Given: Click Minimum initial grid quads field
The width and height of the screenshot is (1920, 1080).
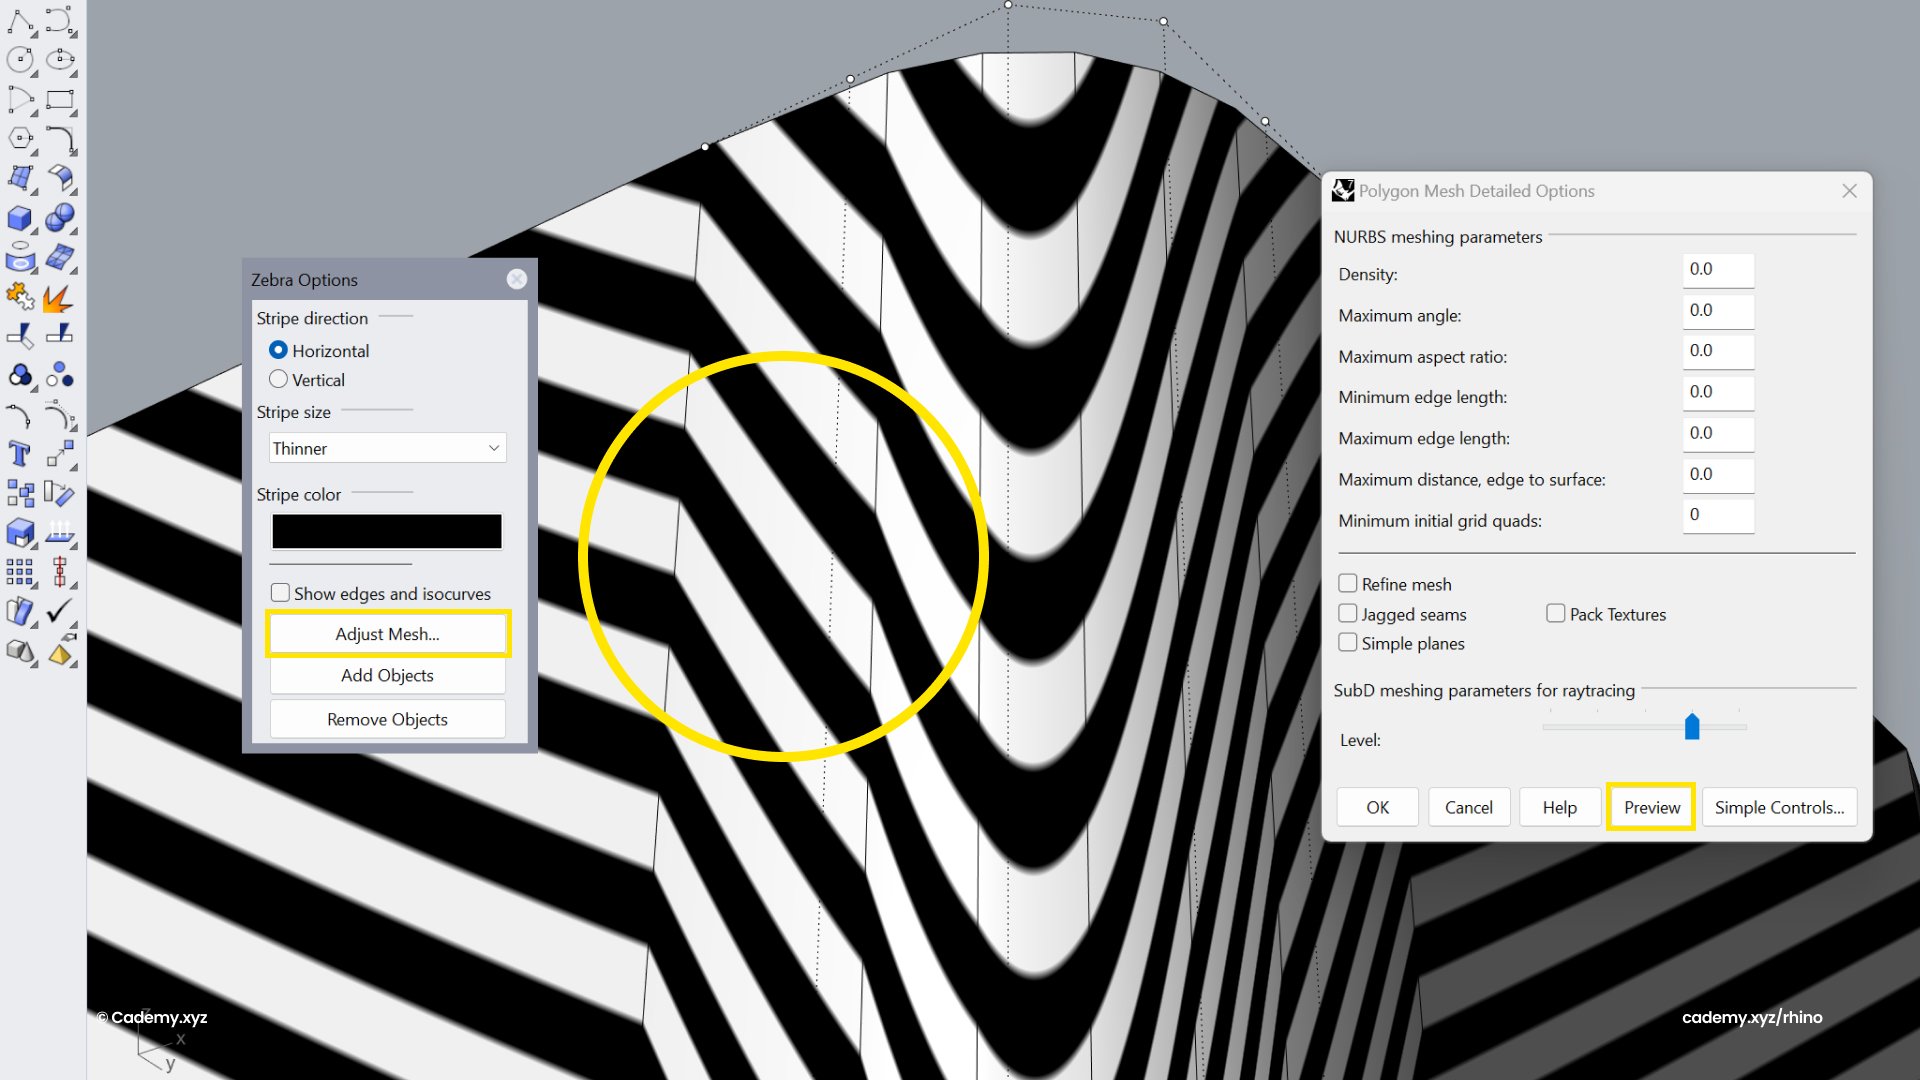Looking at the screenshot, I should point(1718,515).
